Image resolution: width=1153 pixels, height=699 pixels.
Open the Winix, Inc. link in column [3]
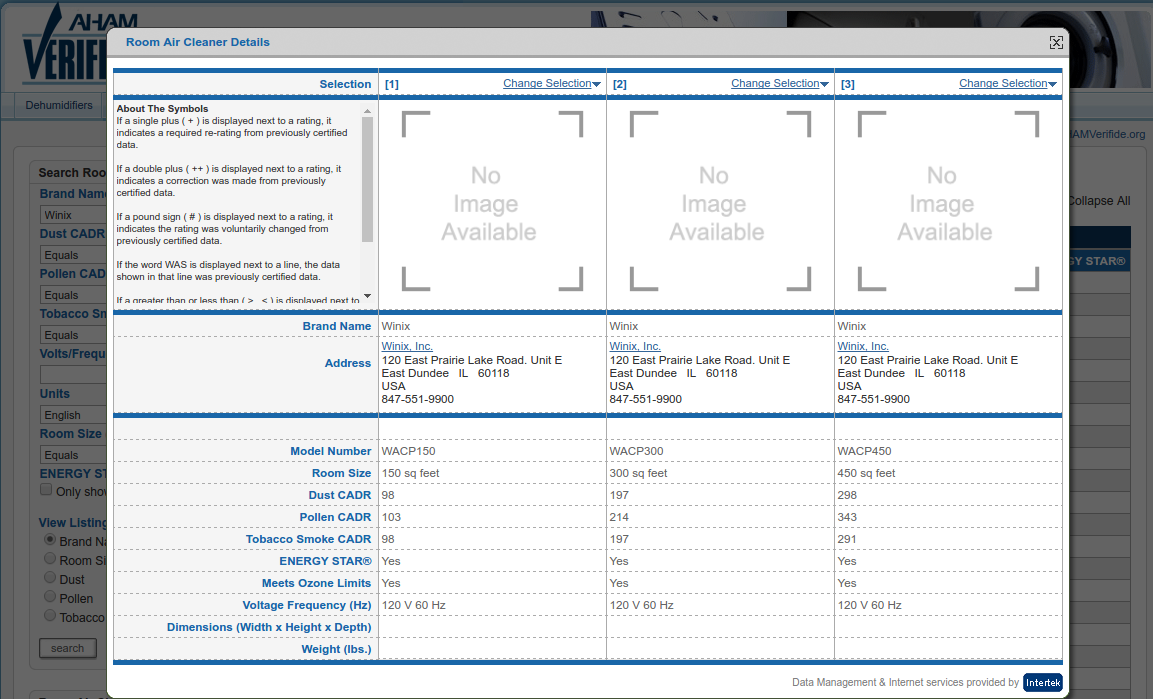863,346
